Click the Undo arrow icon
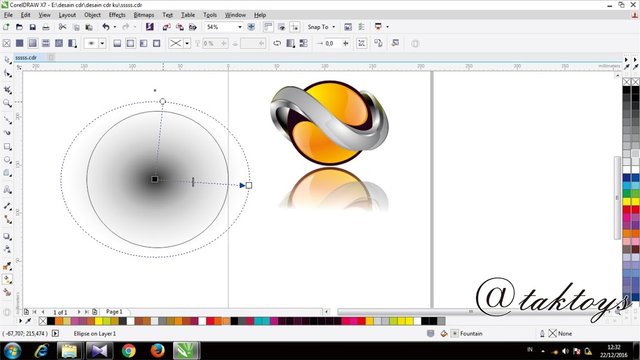Image resolution: width=640 pixels, height=360 pixels. click(106, 27)
